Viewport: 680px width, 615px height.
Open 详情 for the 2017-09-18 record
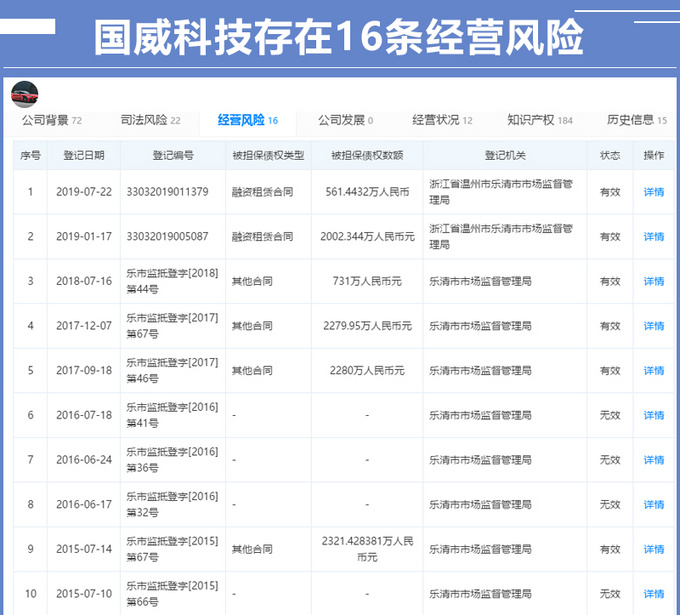(x=653, y=370)
